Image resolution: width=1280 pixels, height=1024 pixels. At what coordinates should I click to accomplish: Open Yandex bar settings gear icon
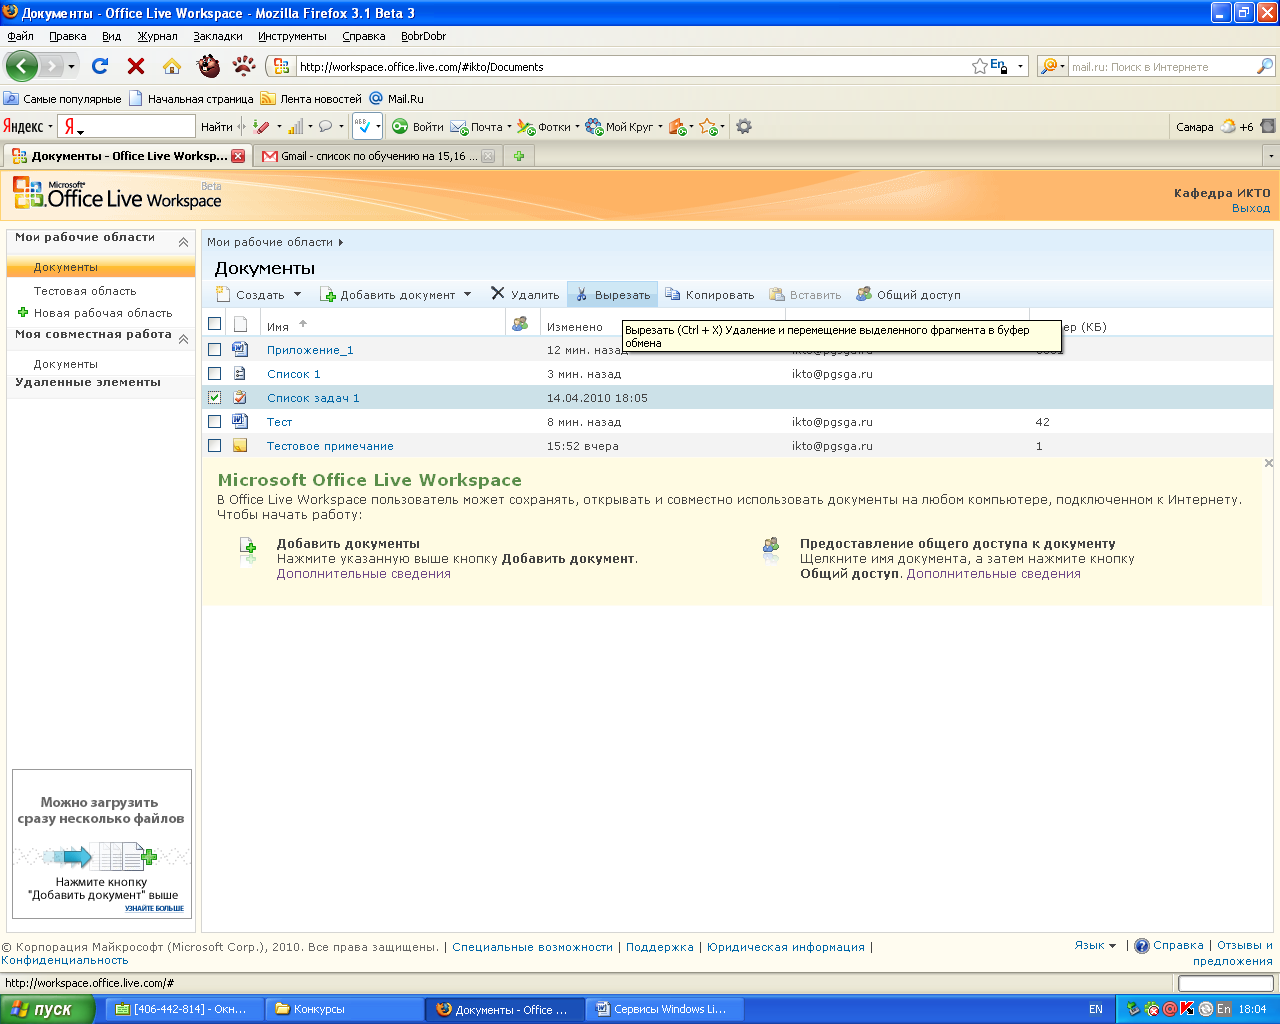pos(744,127)
